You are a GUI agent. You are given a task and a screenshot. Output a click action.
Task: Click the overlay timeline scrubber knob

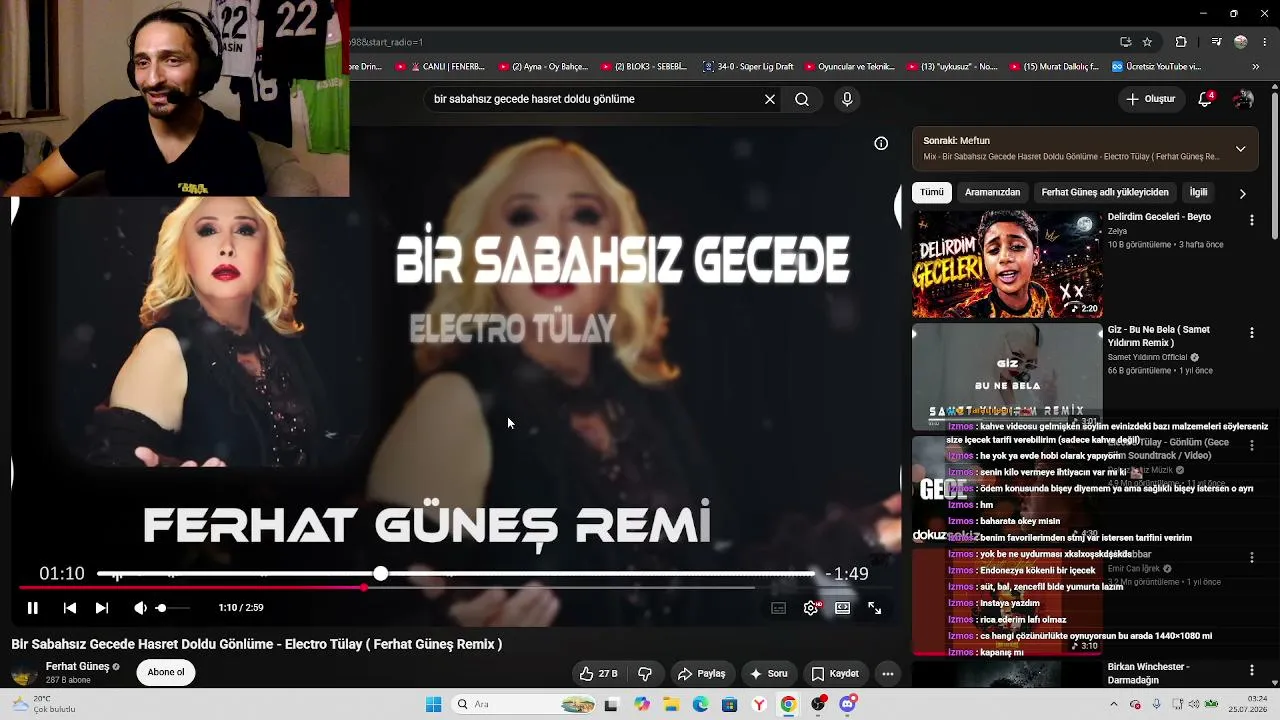tap(380, 573)
